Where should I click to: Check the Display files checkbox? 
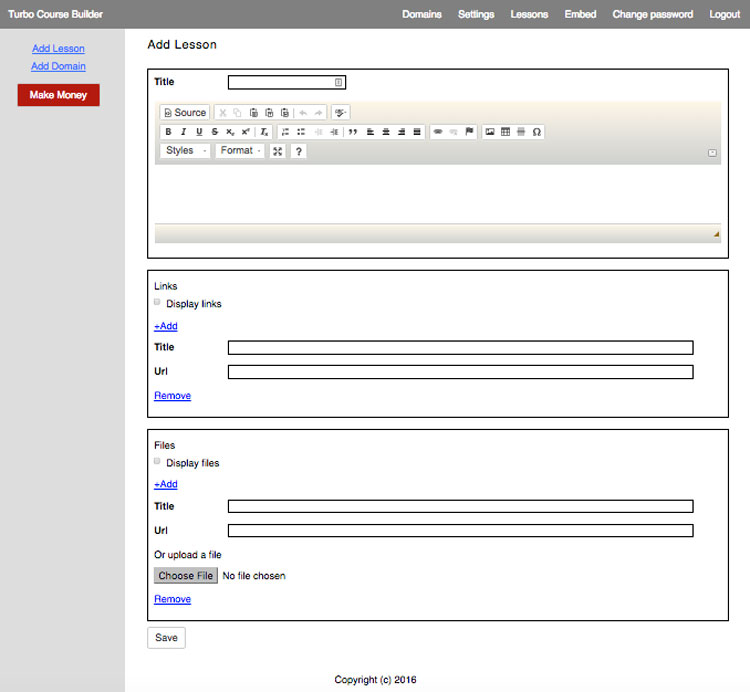(157, 461)
